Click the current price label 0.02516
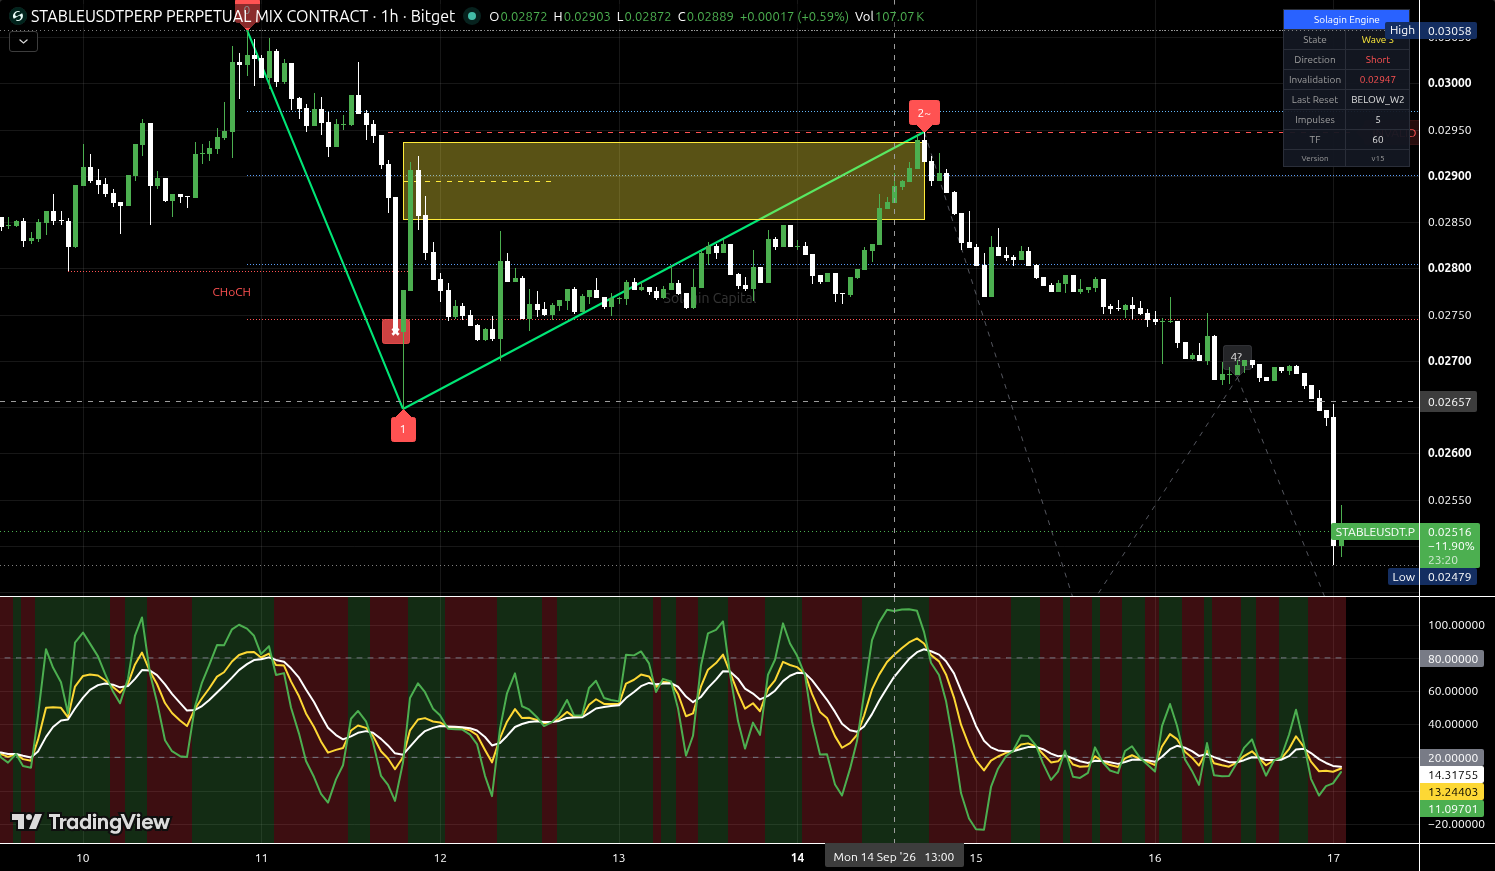The width and height of the screenshot is (1495, 871). coord(1449,532)
